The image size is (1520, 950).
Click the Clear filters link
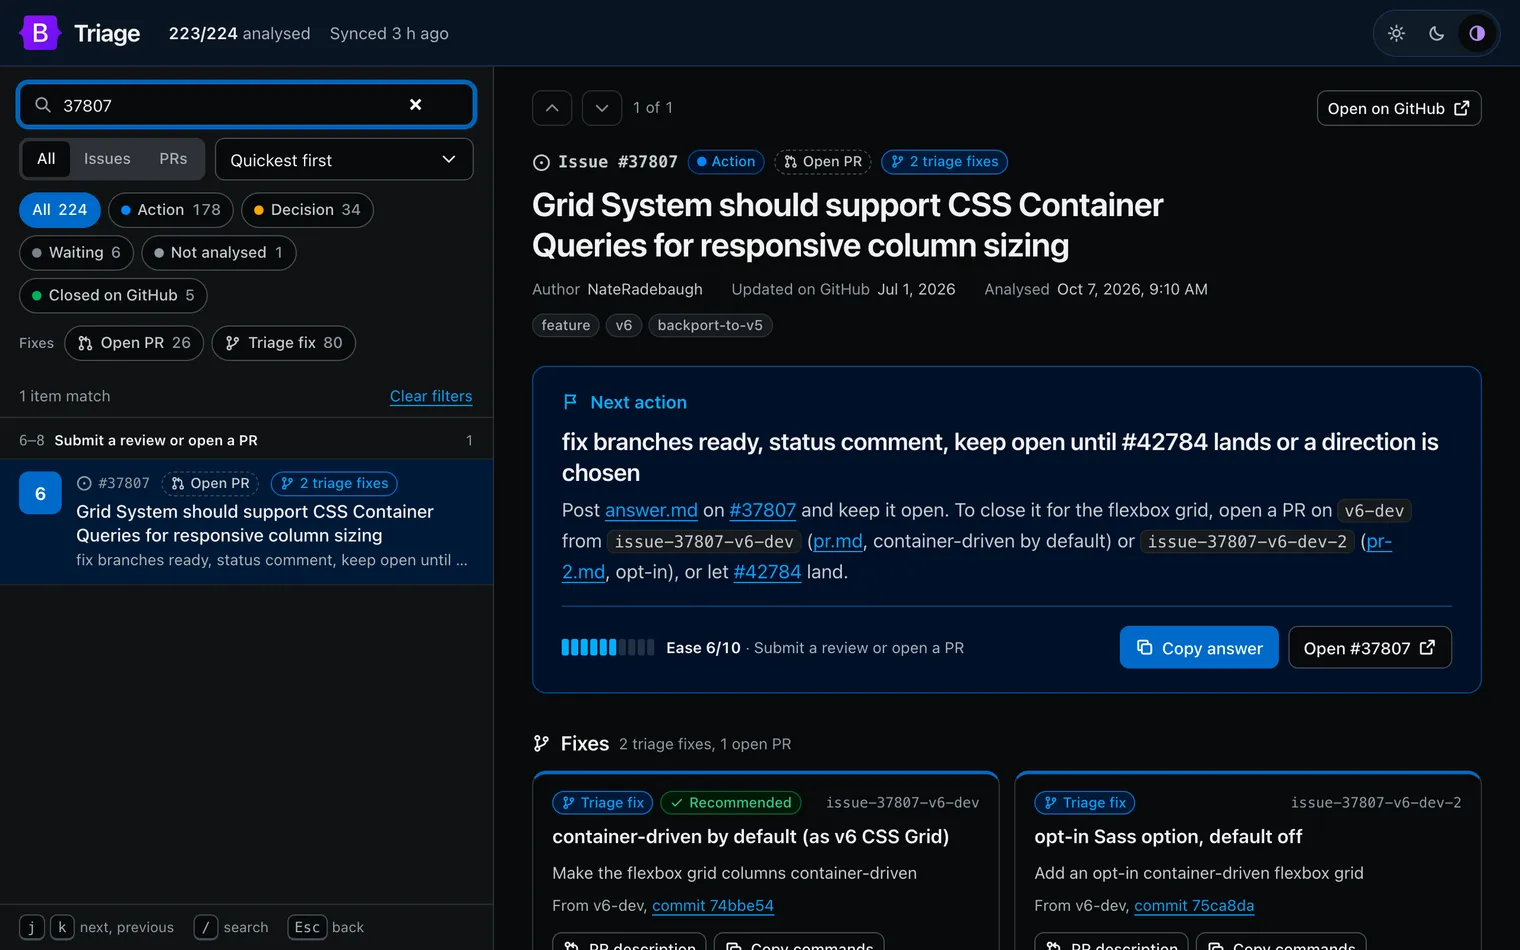[x=431, y=397]
